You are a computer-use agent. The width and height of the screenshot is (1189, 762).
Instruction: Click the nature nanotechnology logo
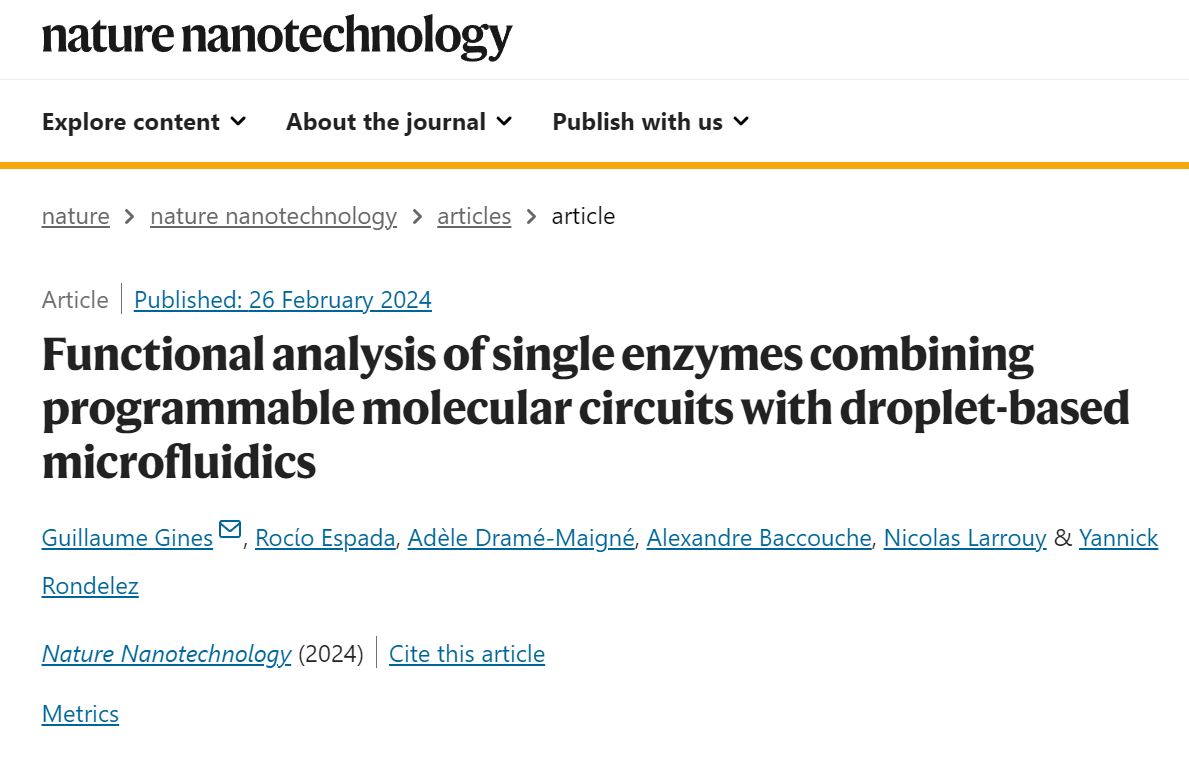tap(277, 36)
